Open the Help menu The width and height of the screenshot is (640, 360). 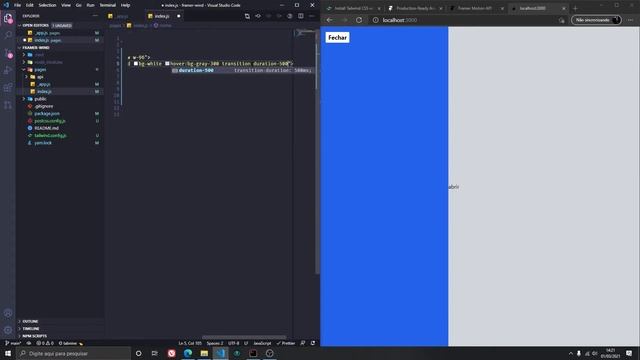click(x=125, y=5)
